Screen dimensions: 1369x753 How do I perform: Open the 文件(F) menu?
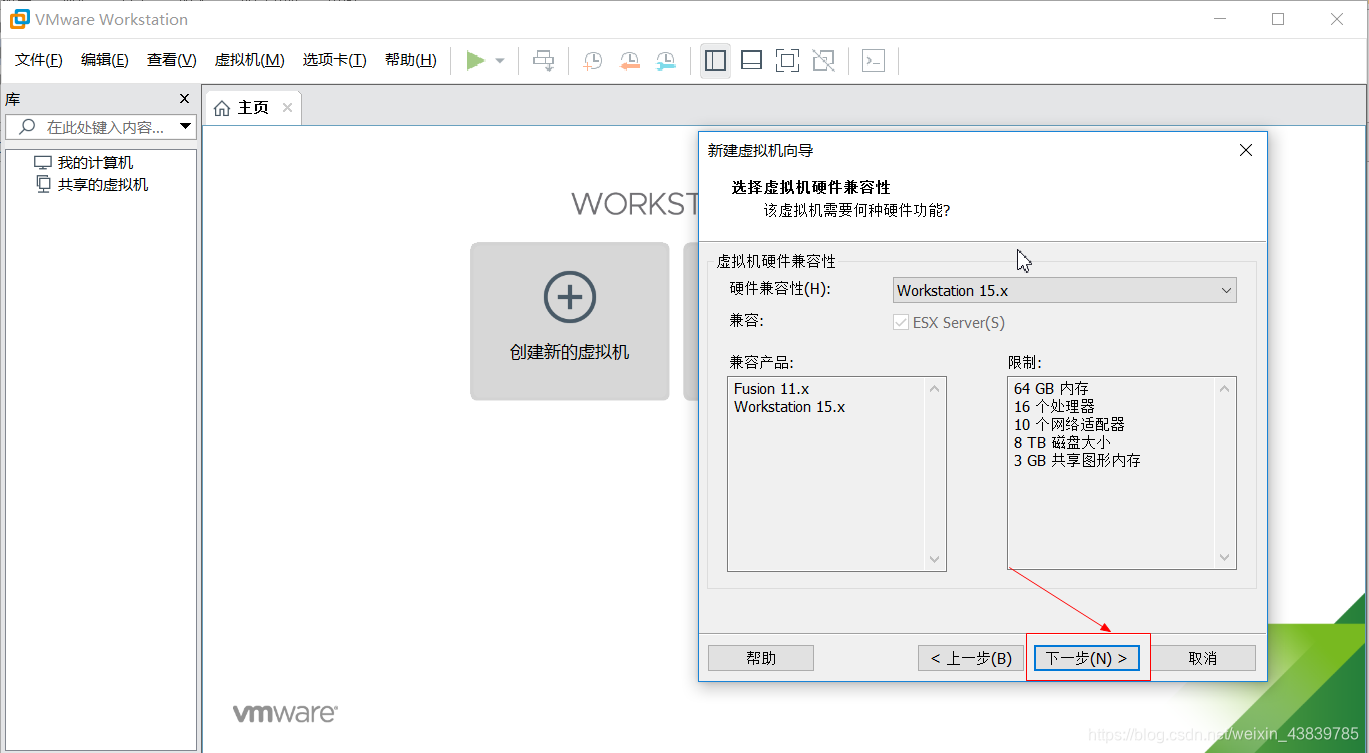click(x=39, y=60)
